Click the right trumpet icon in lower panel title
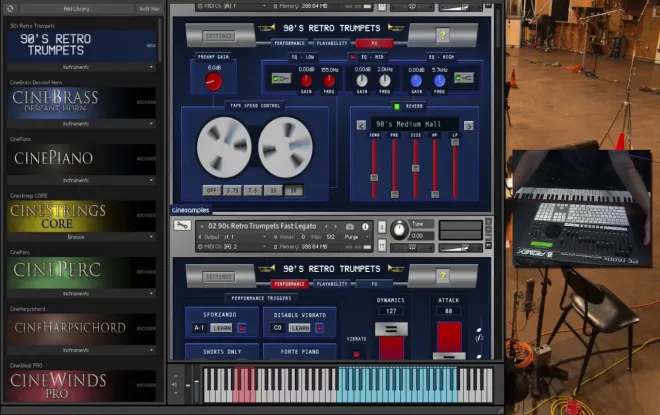The width and height of the screenshot is (660, 415). [x=396, y=269]
